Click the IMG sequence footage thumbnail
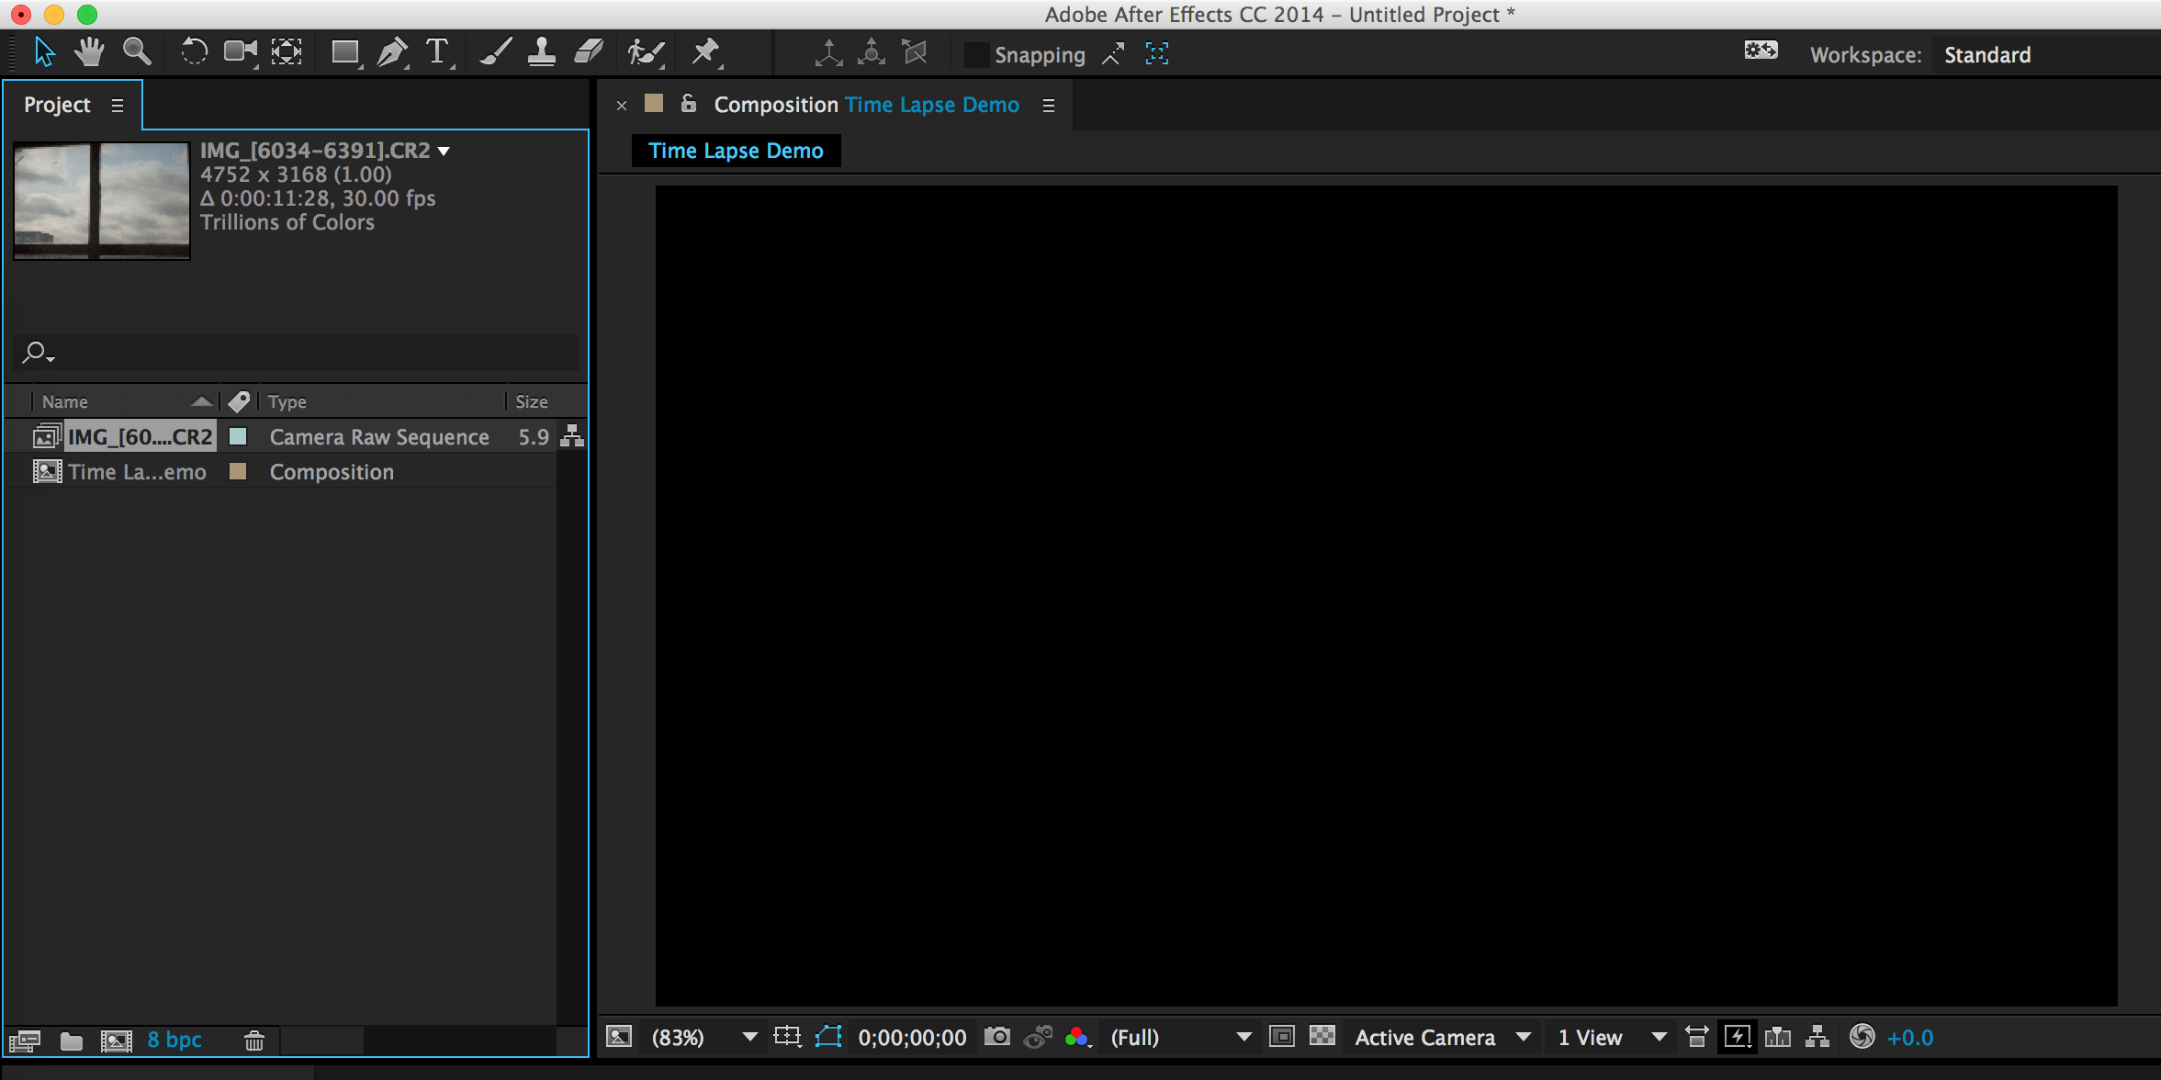 coord(102,201)
